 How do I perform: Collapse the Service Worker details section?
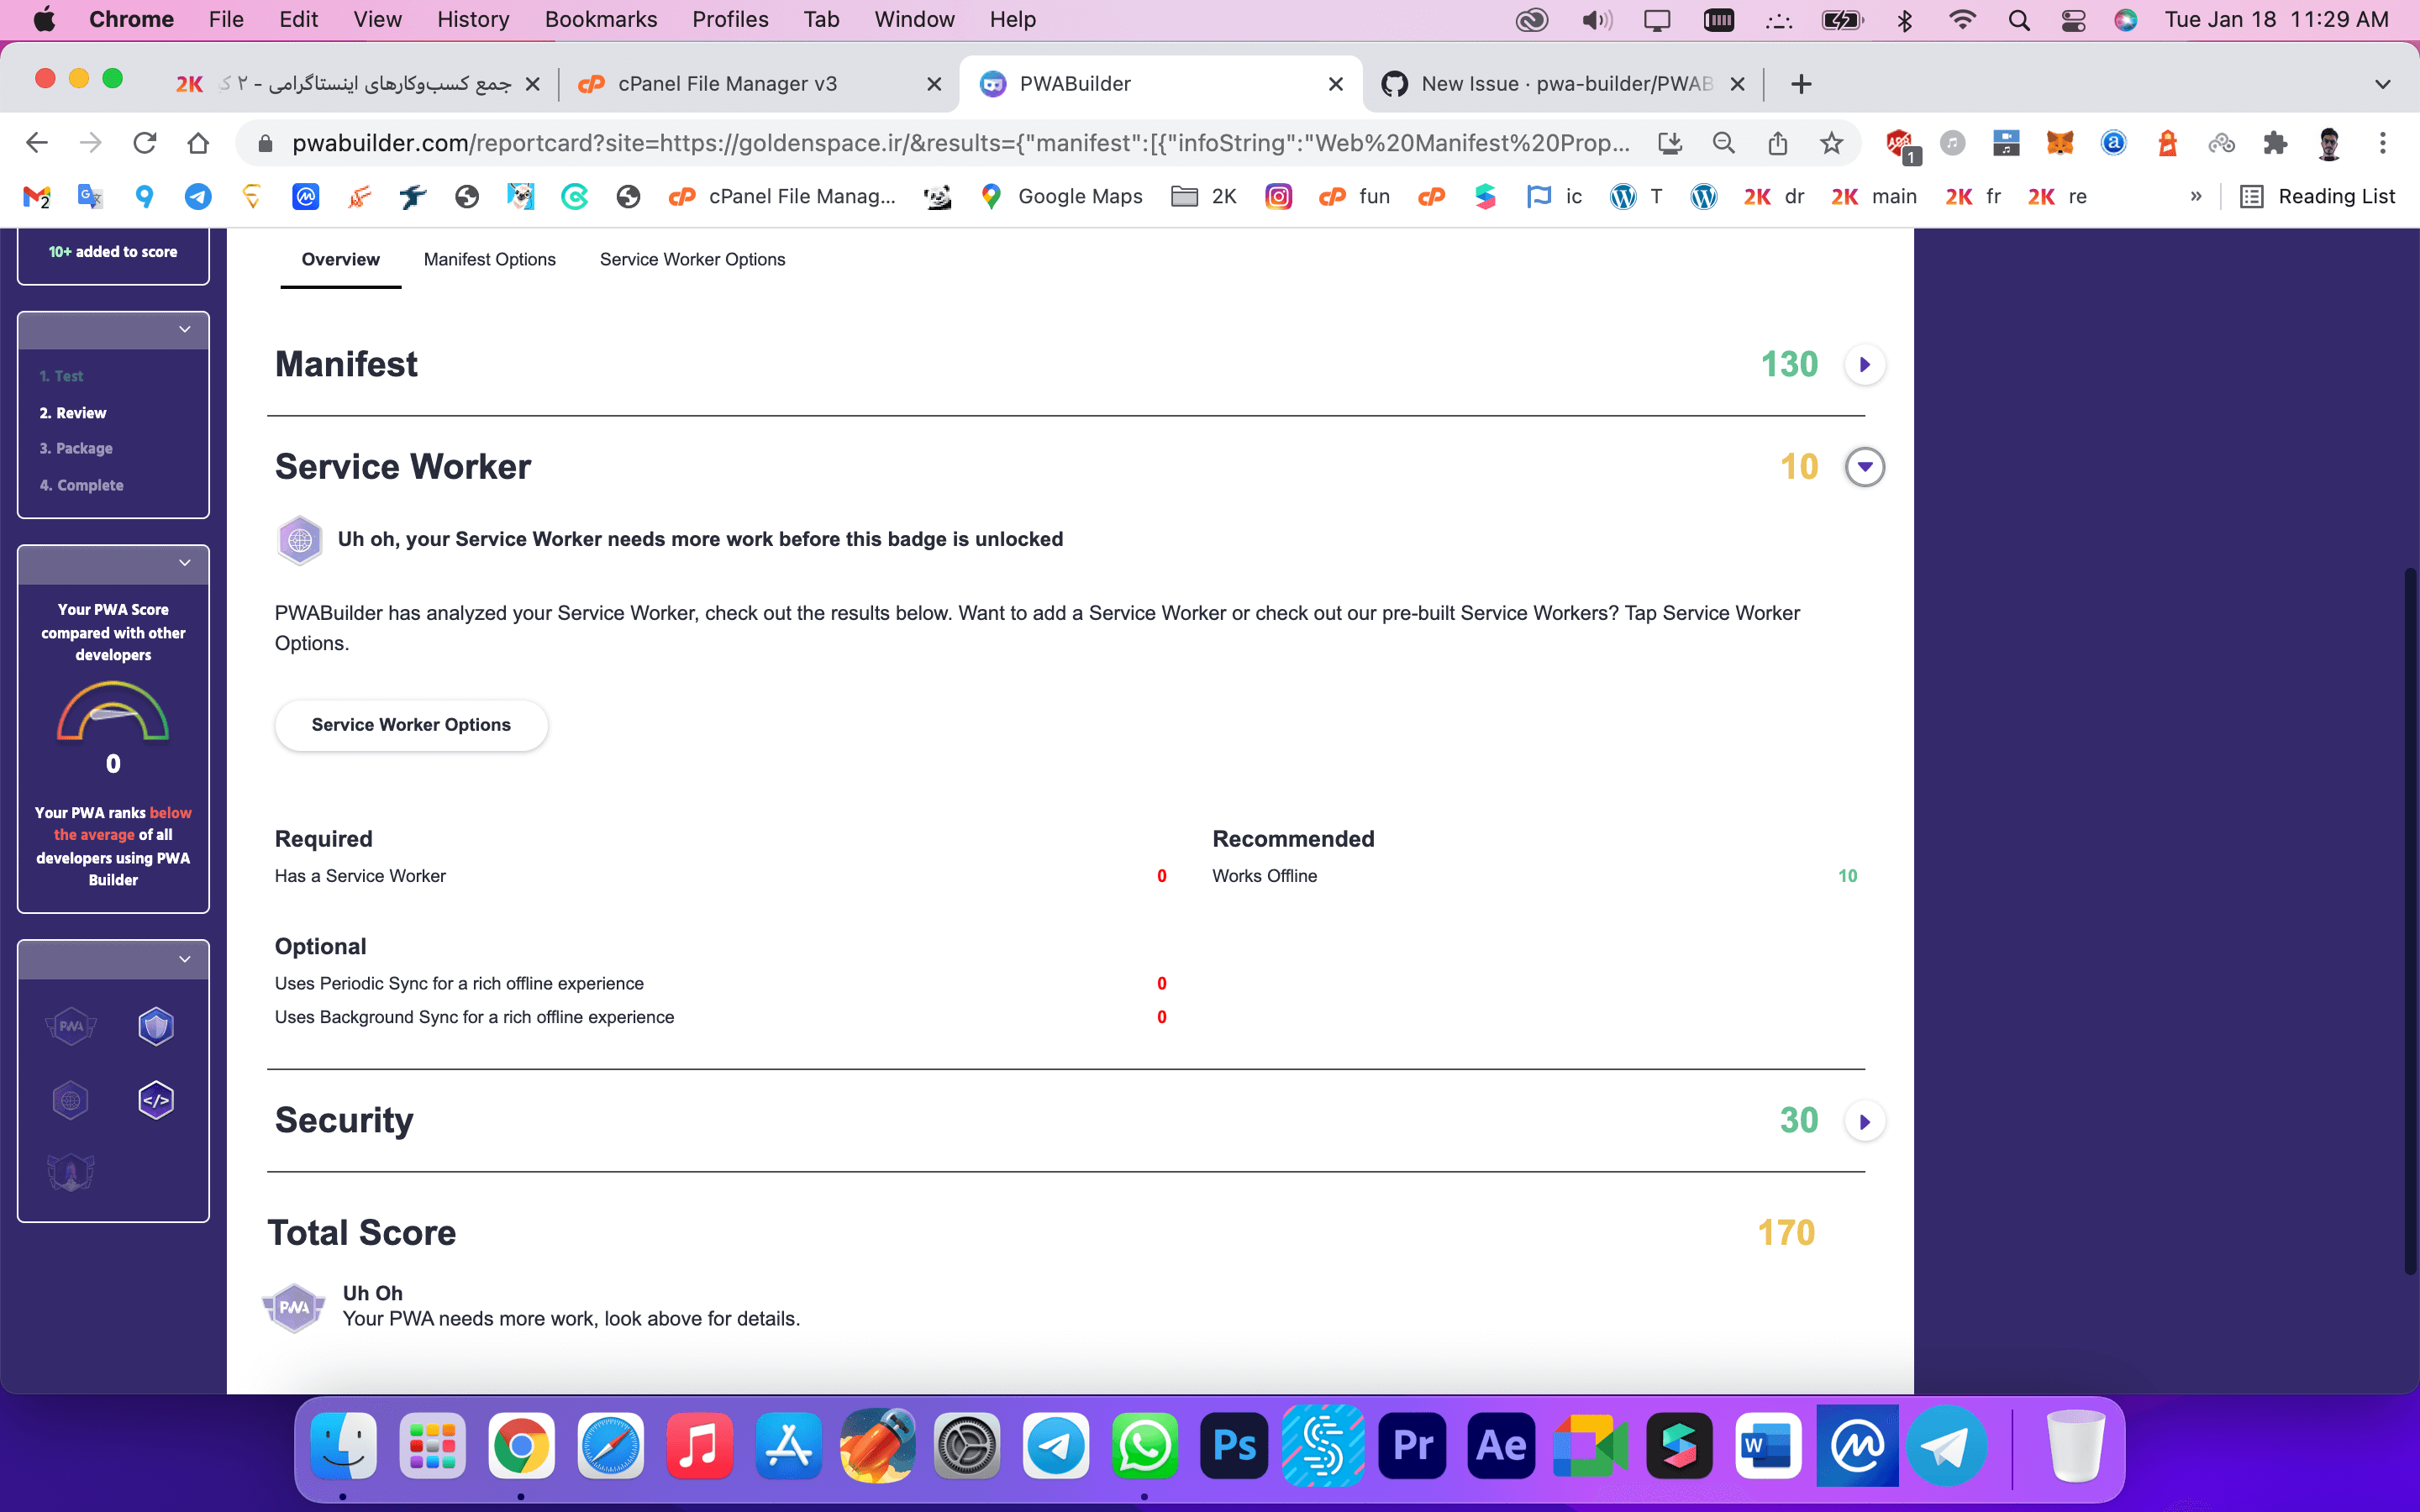(x=1864, y=466)
